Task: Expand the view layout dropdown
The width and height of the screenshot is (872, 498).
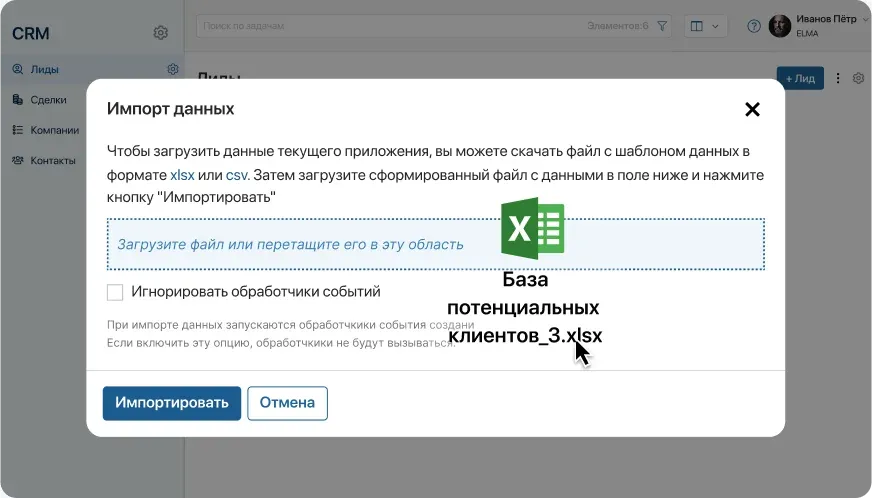Action: click(x=705, y=26)
